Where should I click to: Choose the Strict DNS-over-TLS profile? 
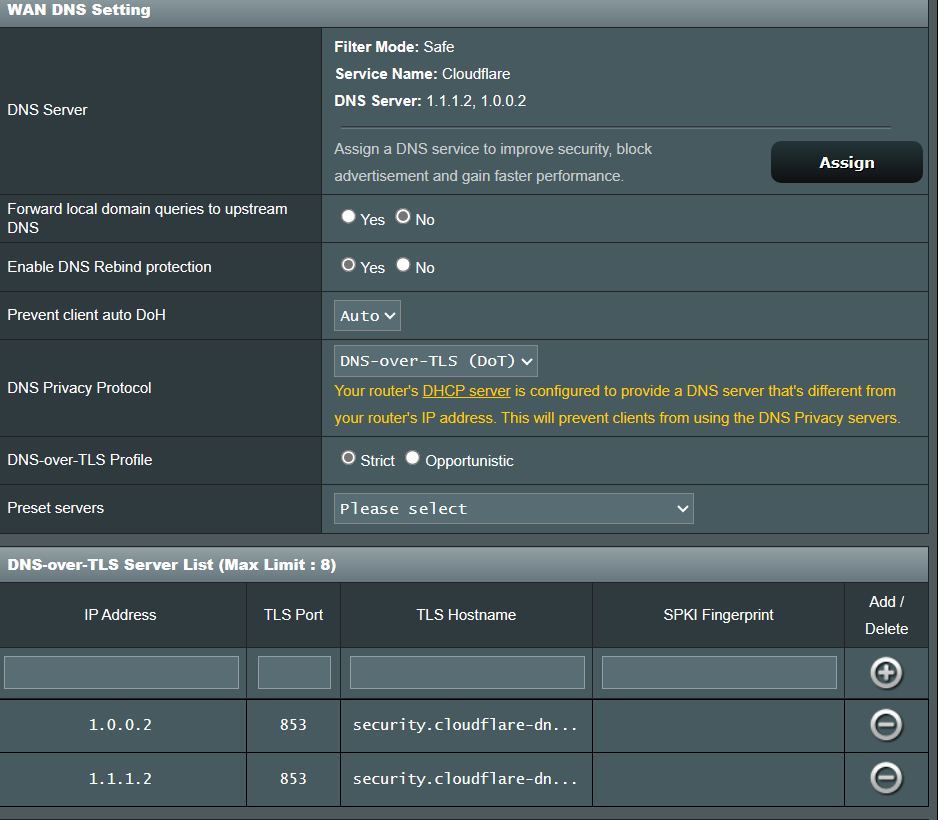pos(348,458)
